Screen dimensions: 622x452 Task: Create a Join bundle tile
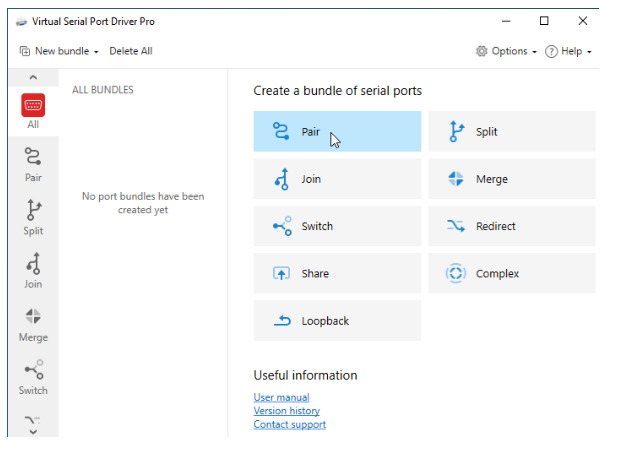[x=337, y=179]
